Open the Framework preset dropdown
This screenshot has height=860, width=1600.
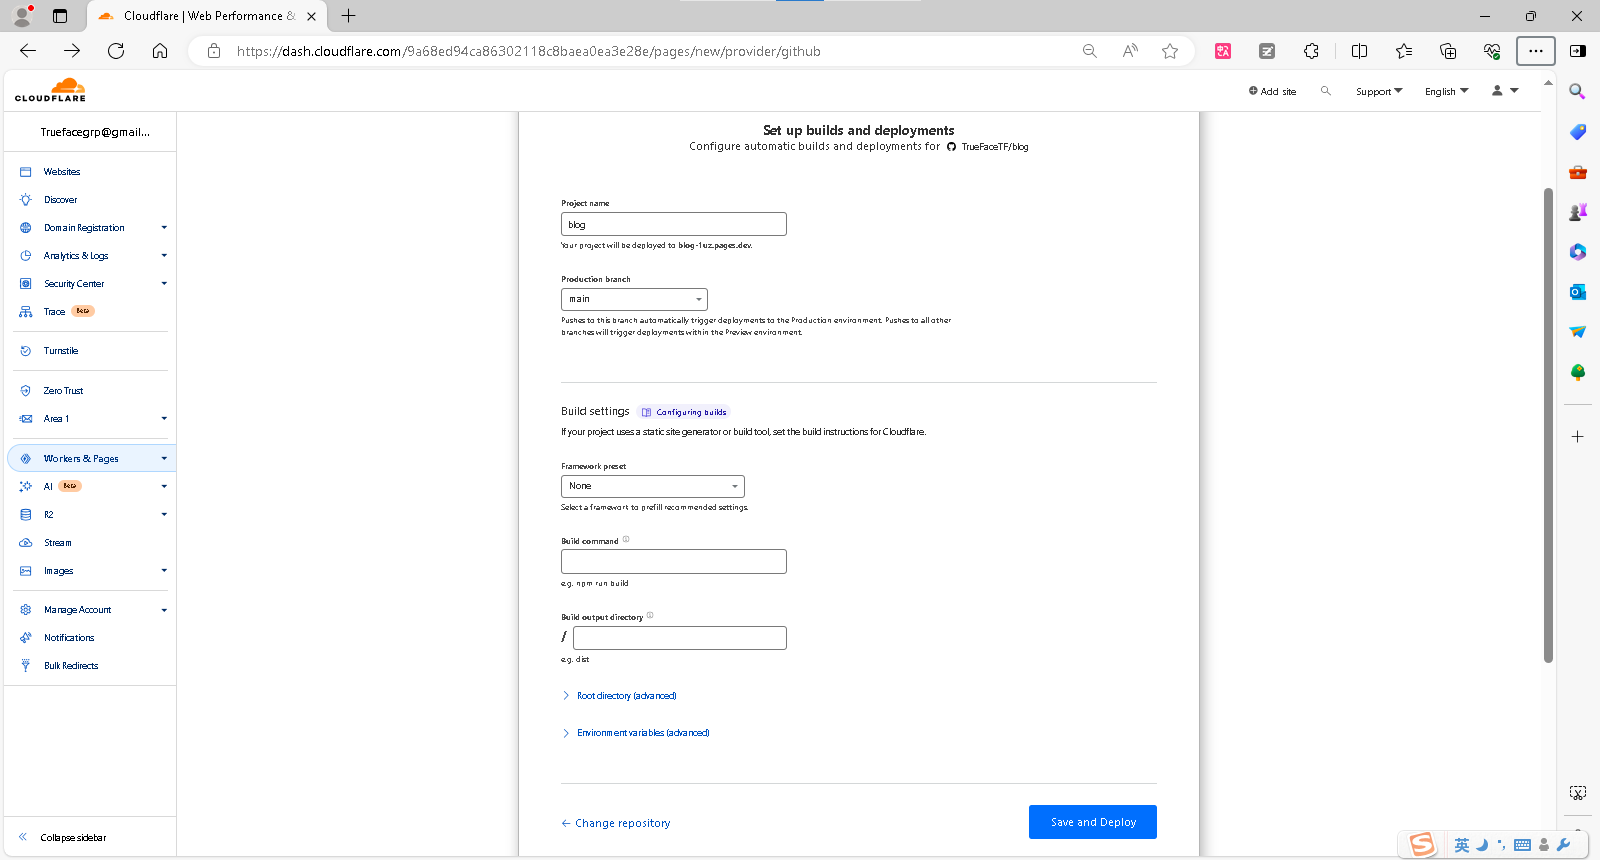pyautogui.click(x=652, y=486)
